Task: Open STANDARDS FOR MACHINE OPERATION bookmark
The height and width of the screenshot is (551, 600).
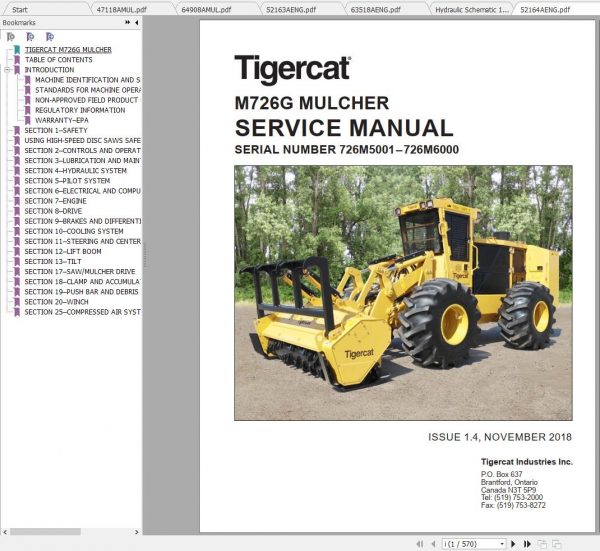Action: point(88,90)
